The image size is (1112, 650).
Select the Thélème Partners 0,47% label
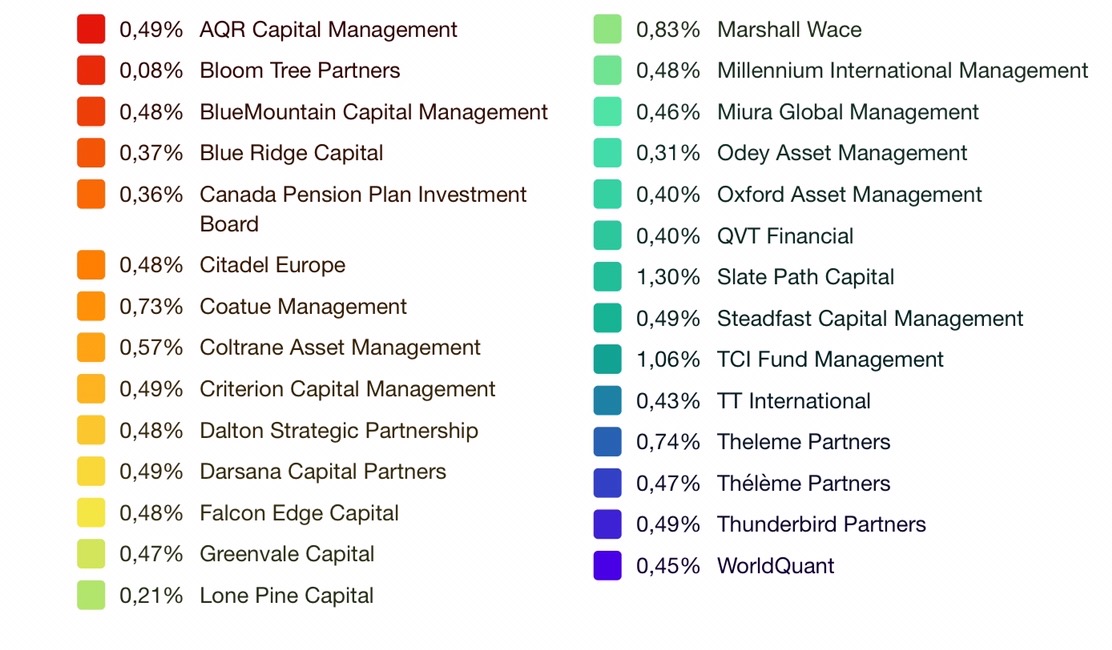click(x=803, y=484)
